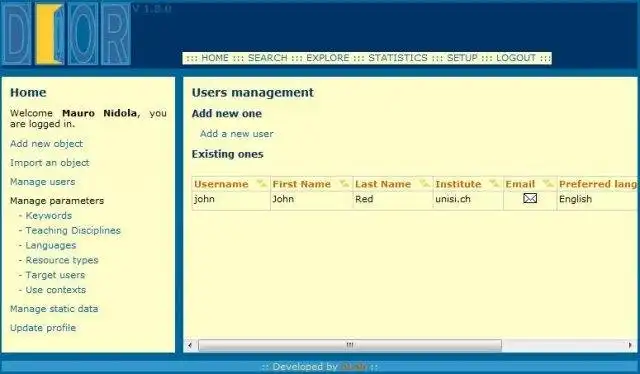
Task: Click the Username column header
Action: coord(221,184)
